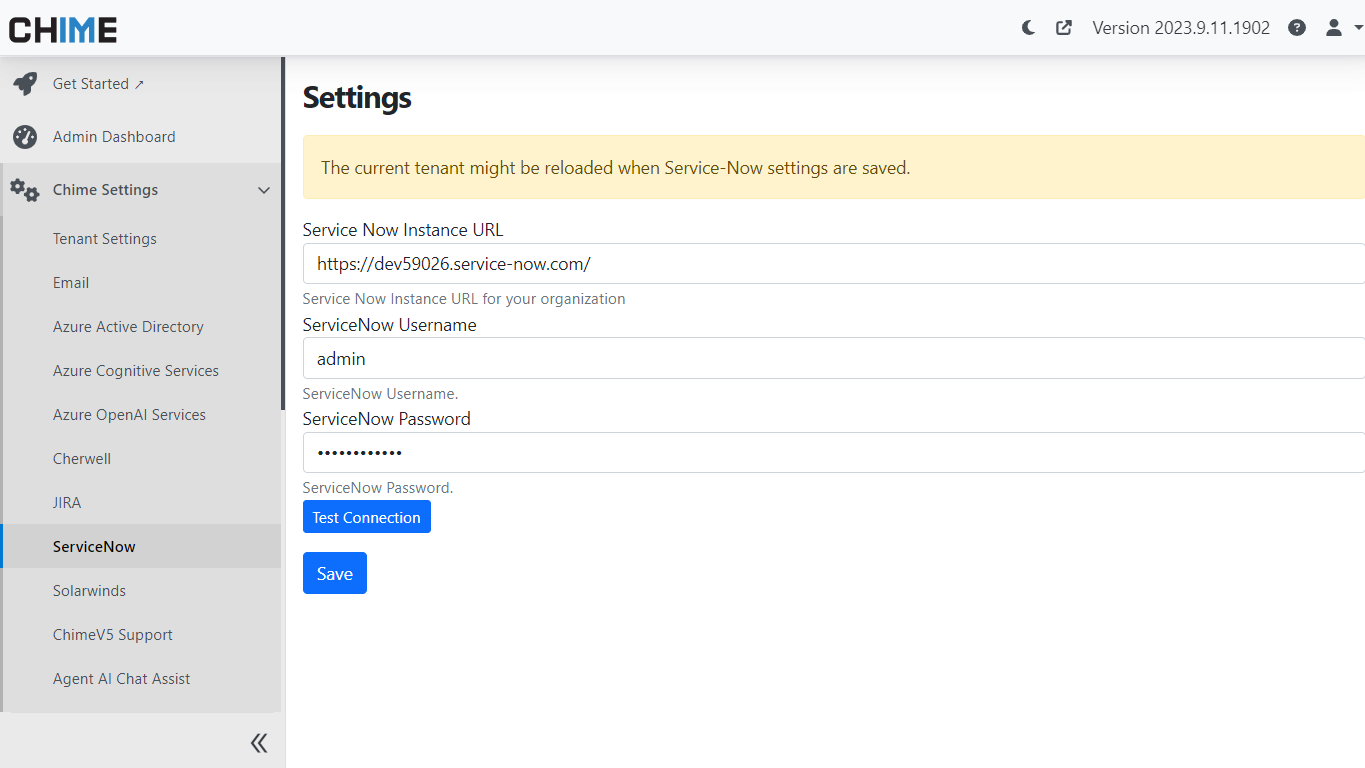Click the Service Now Instance URL field
This screenshot has width=1365, height=768.
[834, 264]
